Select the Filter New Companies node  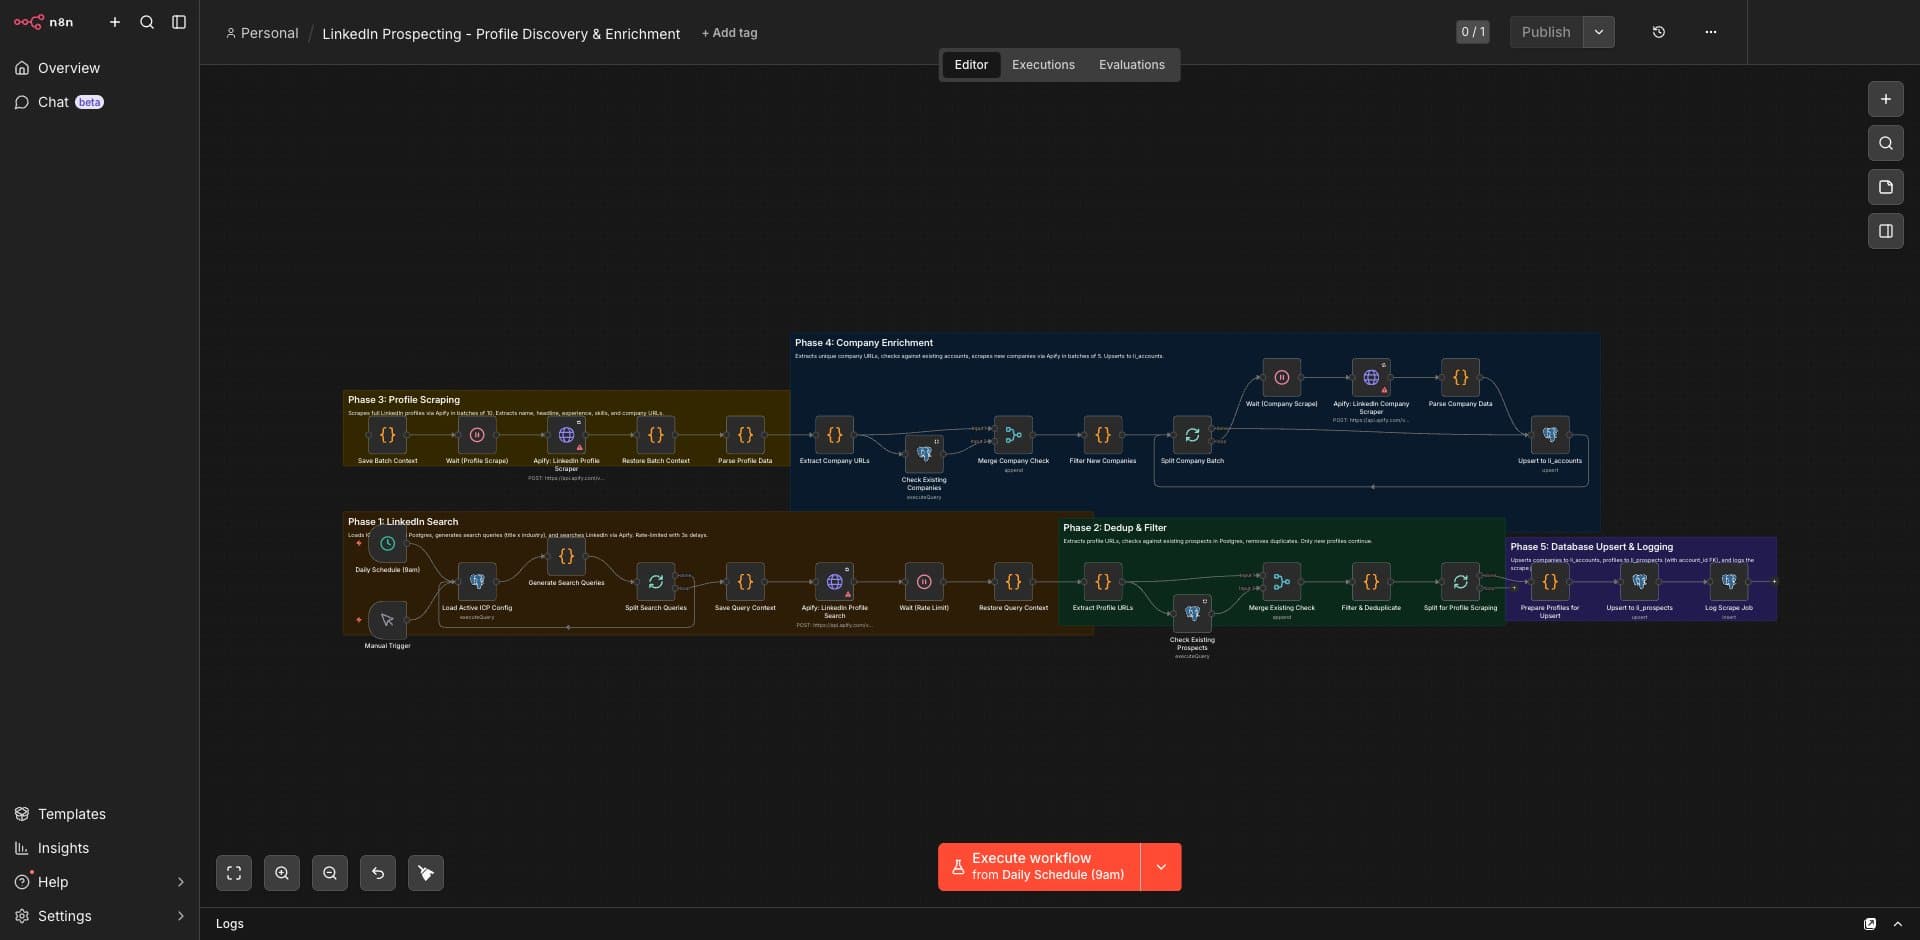[x=1103, y=435]
